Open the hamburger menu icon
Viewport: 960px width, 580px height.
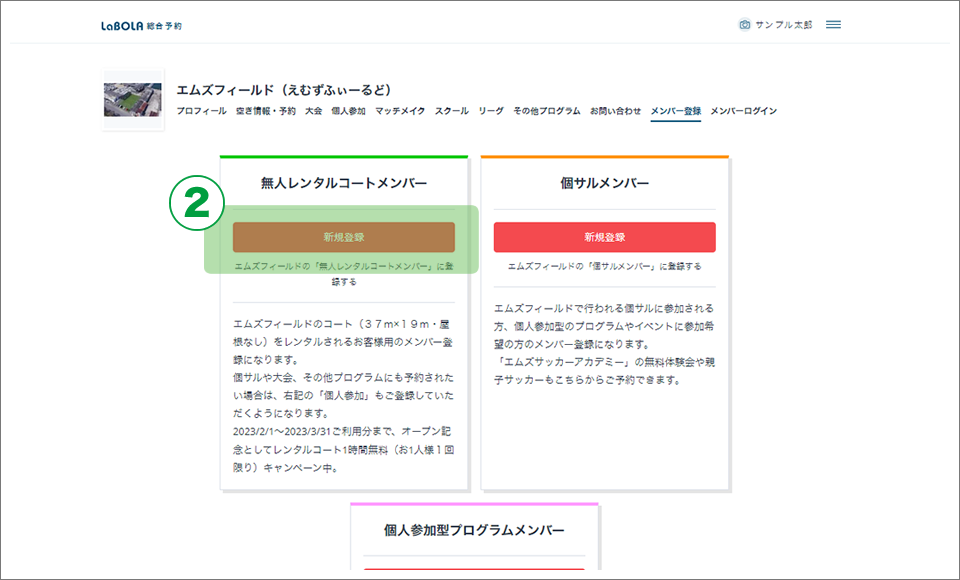pyautogui.click(x=833, y=25)
